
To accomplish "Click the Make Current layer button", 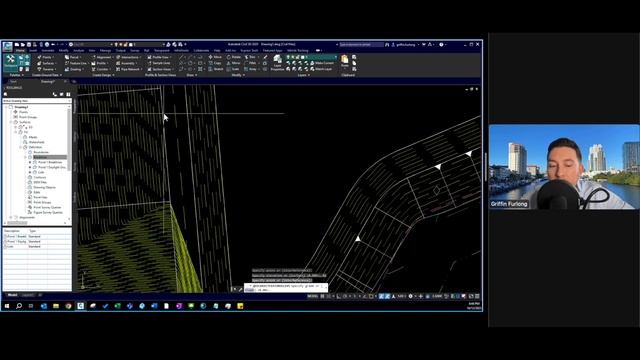I will pos(322,63).
